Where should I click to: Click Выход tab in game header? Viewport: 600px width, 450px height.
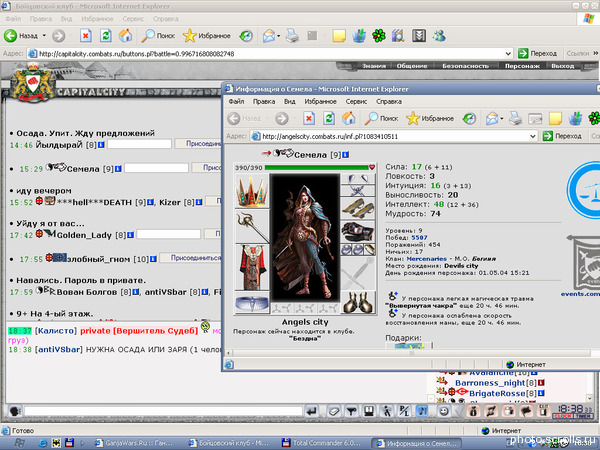click(x=562, y=66)
